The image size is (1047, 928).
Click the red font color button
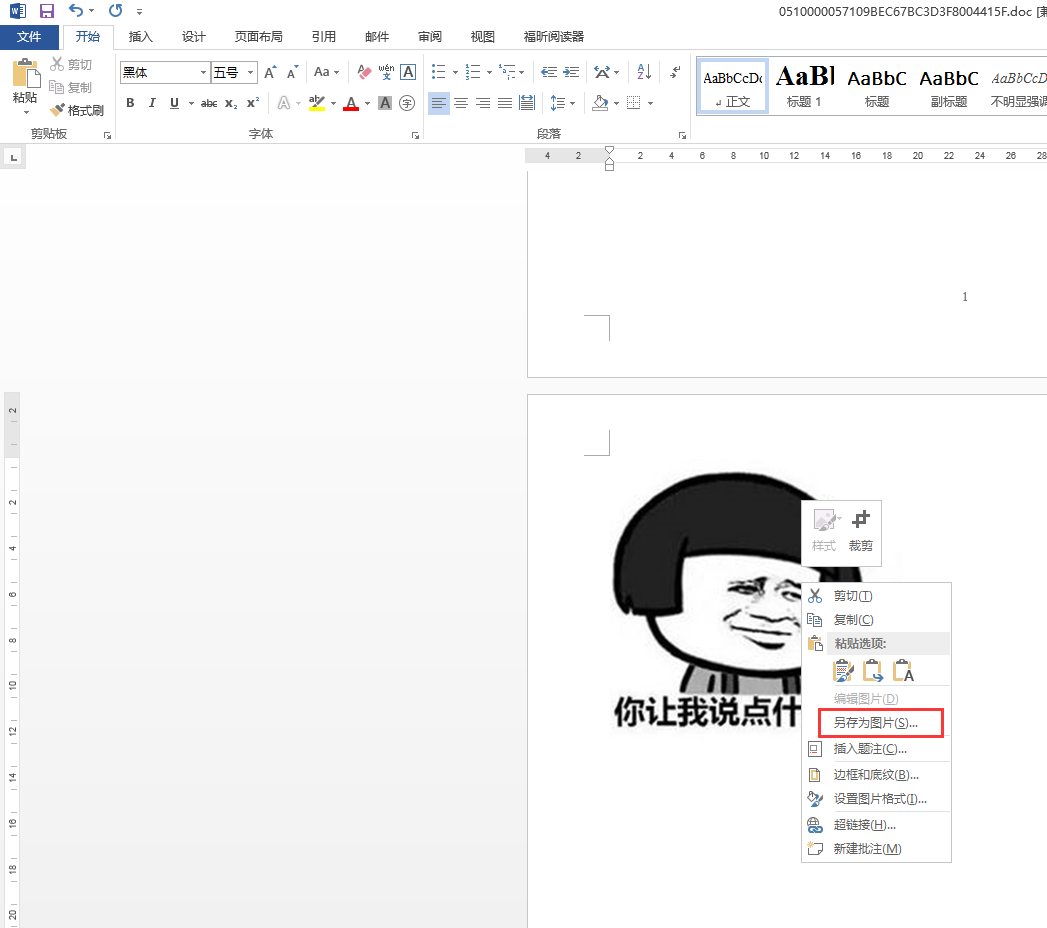click(350, 103)
